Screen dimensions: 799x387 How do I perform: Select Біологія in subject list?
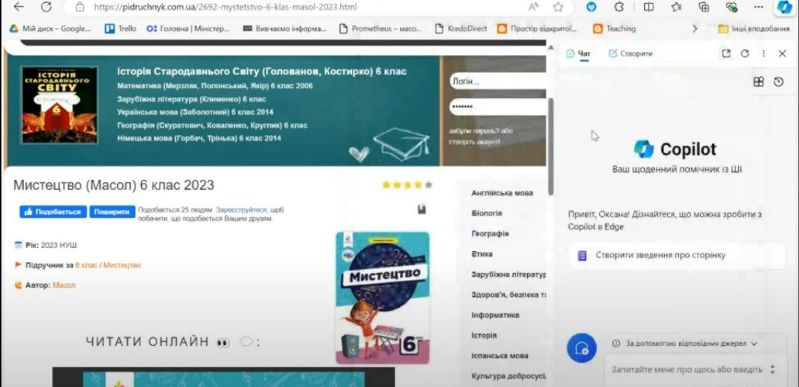[x=487, y=213]
